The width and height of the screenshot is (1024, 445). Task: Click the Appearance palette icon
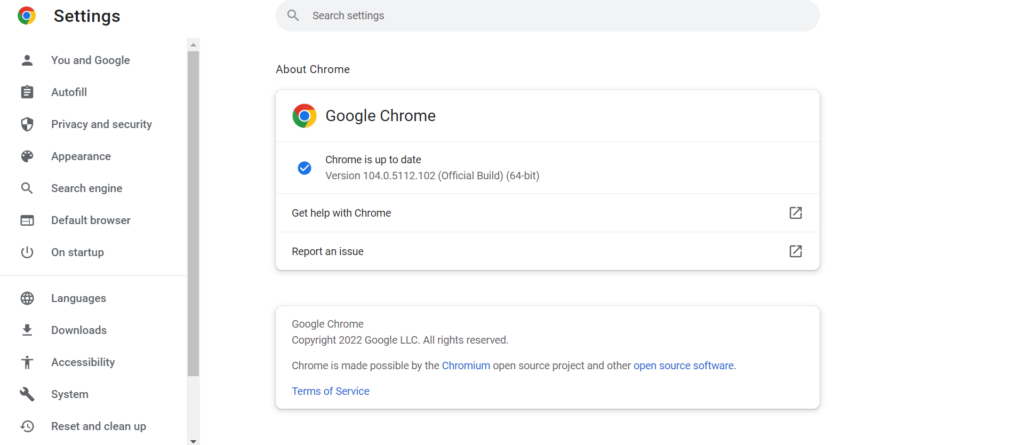[x=27, y=156]
